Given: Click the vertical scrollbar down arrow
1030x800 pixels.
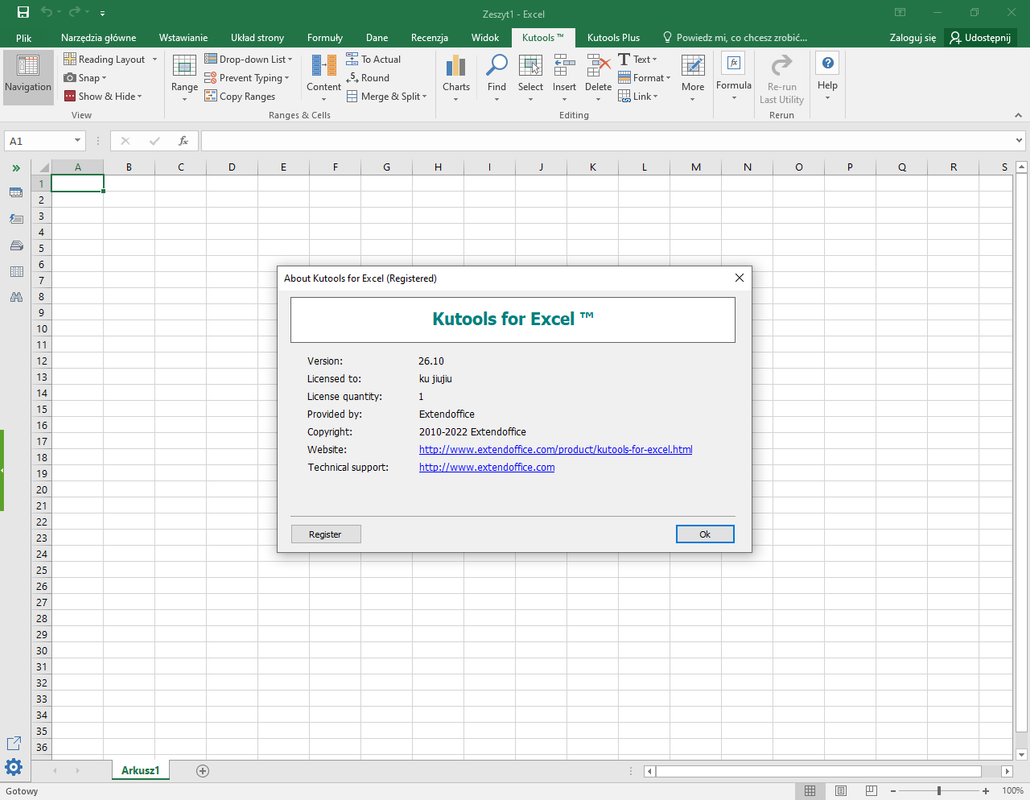Looking at the screenshot, I should (1021, 755).
